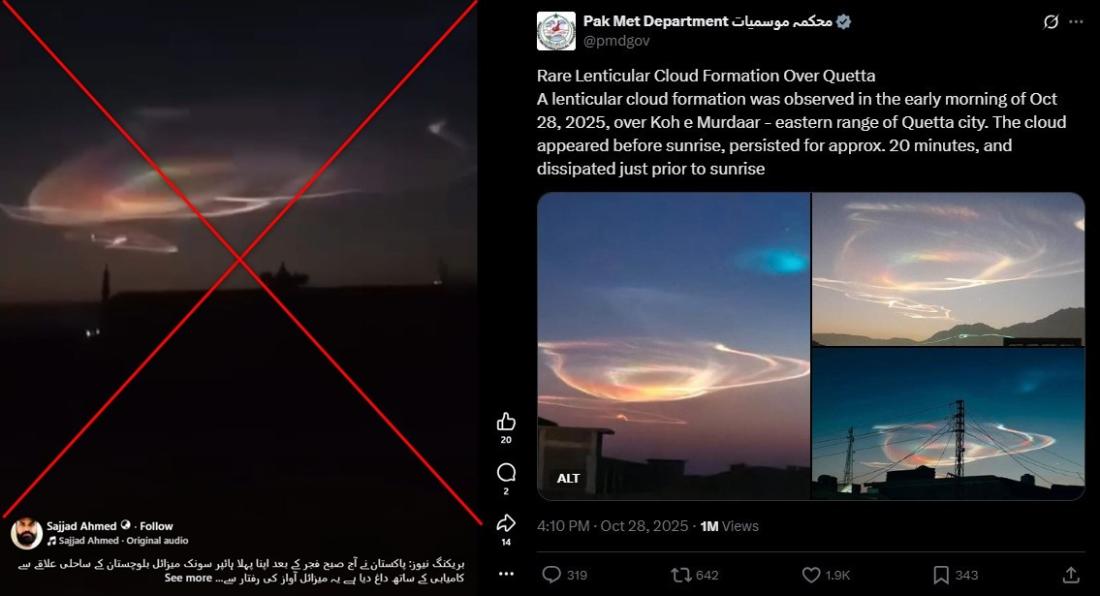The width and height of the screenshot is (1100, 596).
Task: Like the Sajjad Ahmed video post
Action: [x=506, y=421]
